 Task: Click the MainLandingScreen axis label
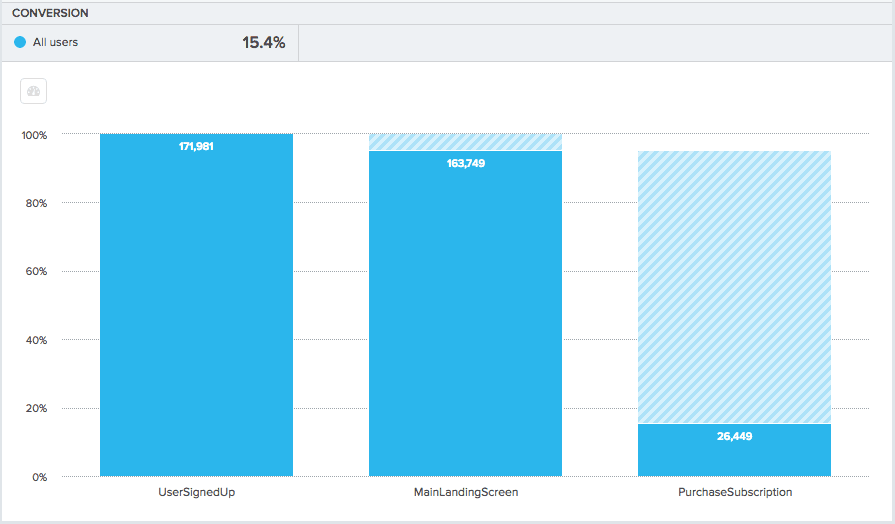465,492
